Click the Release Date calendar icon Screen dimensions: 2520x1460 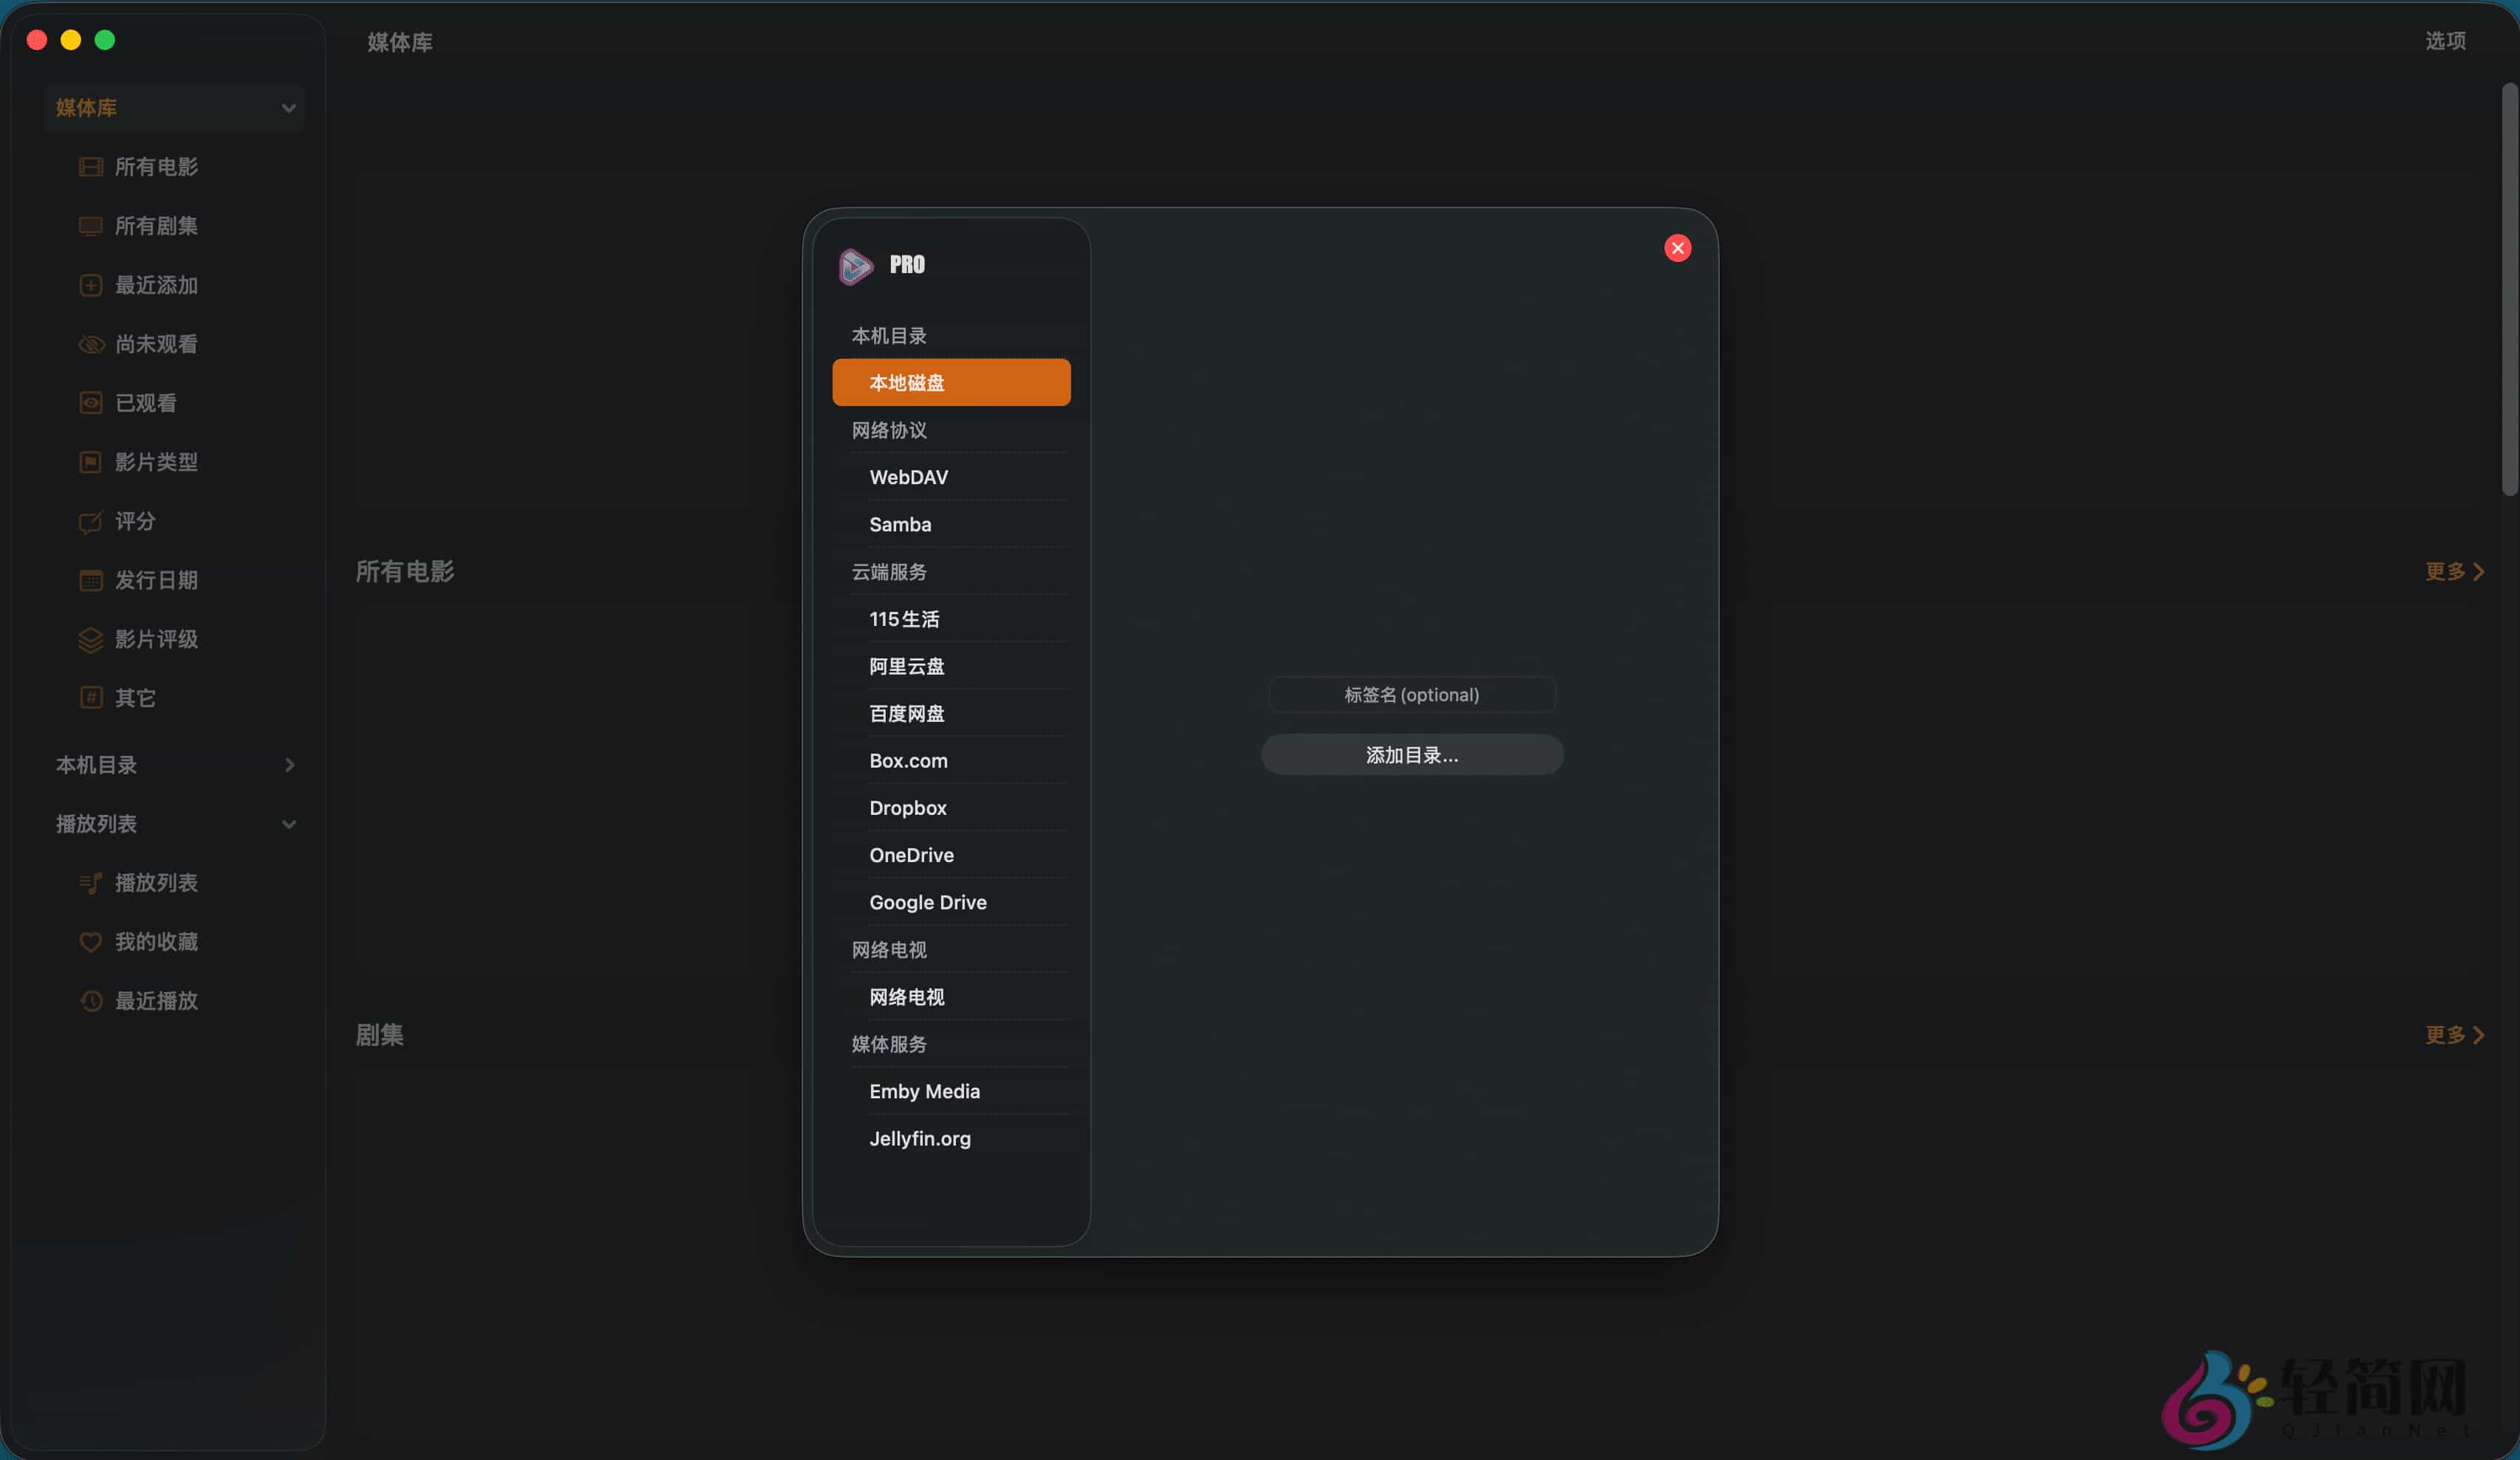90,580
